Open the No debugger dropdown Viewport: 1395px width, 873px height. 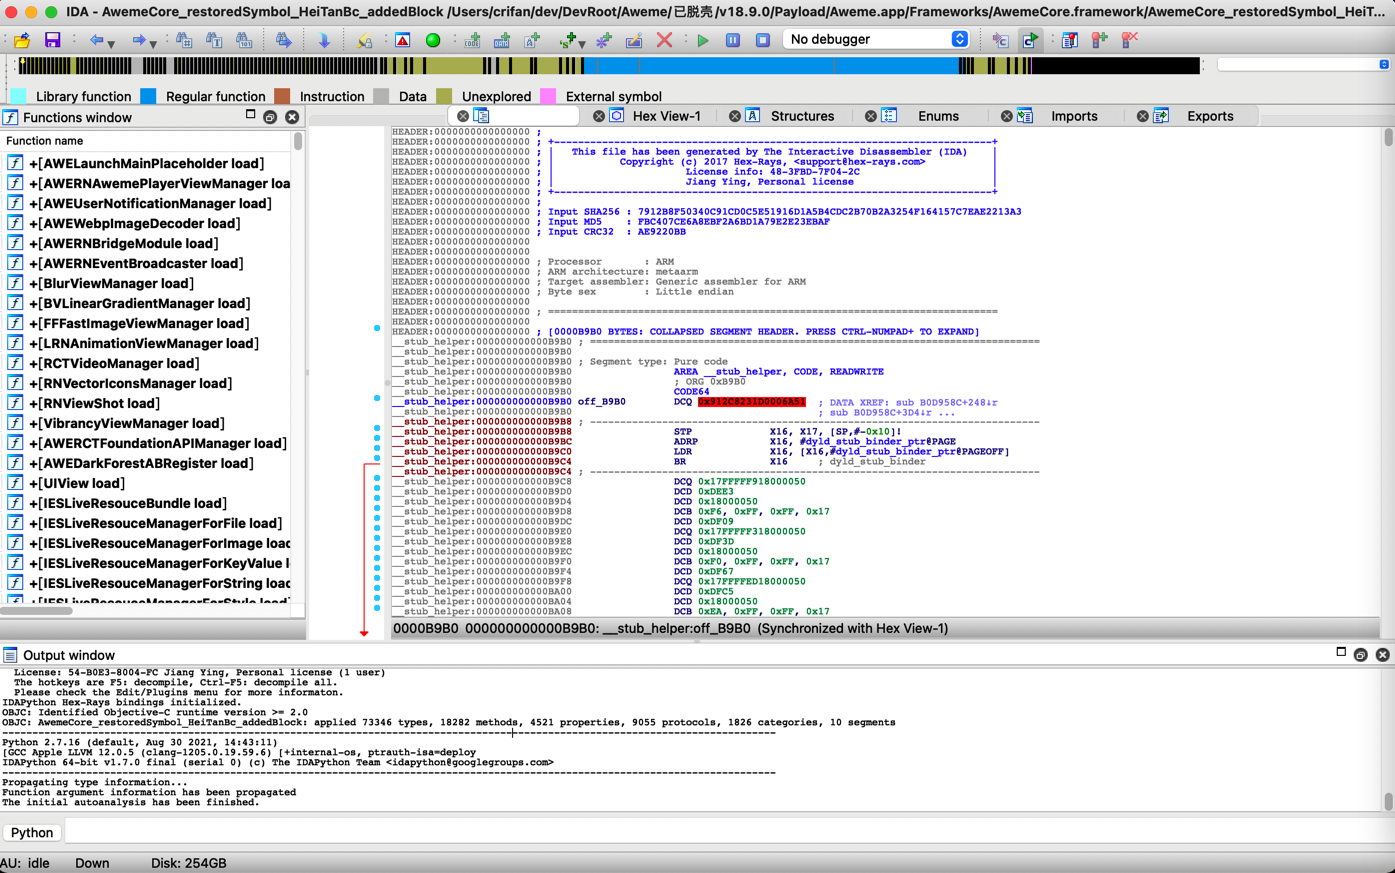pyautogui.click(x=877, y=39)
